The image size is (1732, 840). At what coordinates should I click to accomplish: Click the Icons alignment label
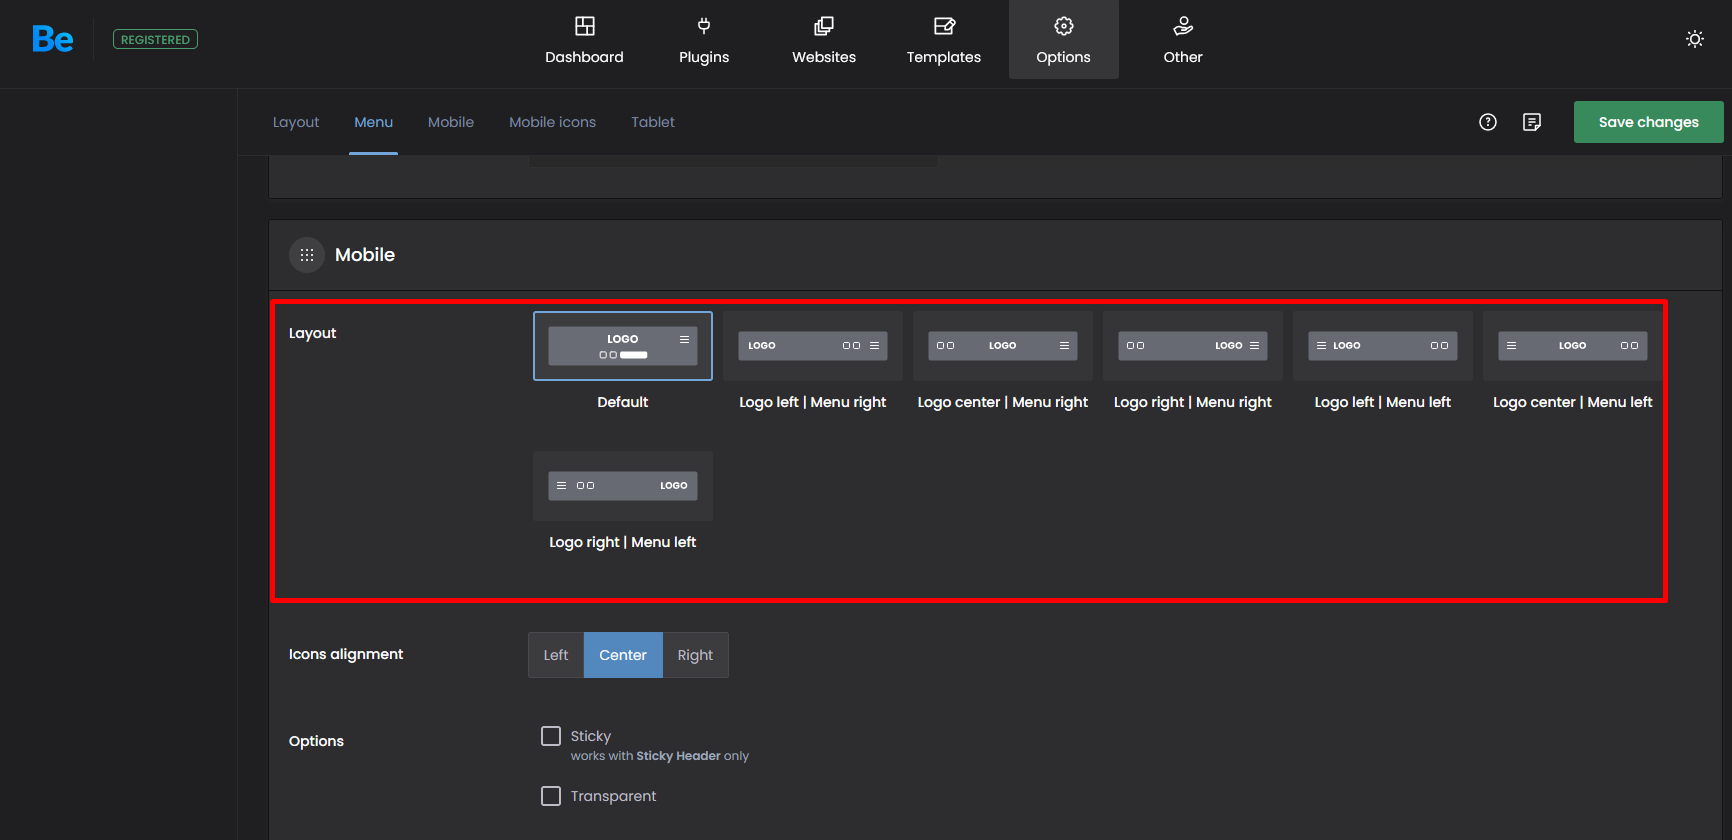click(346, 654)
